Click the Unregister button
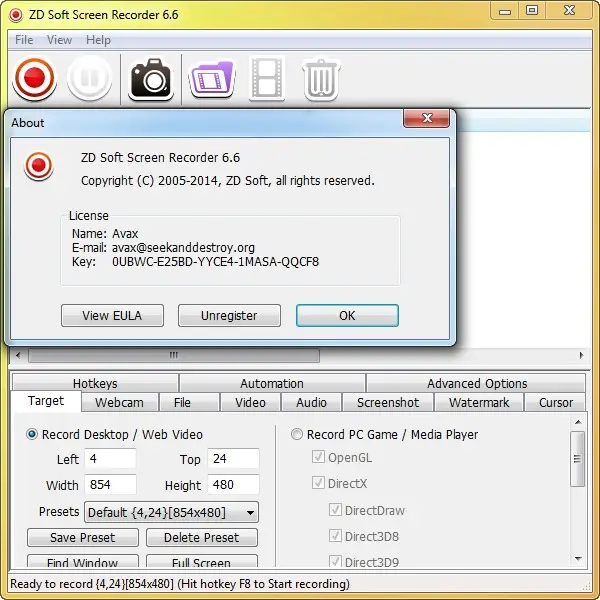 pyautogui.click(x=229, y=316)
